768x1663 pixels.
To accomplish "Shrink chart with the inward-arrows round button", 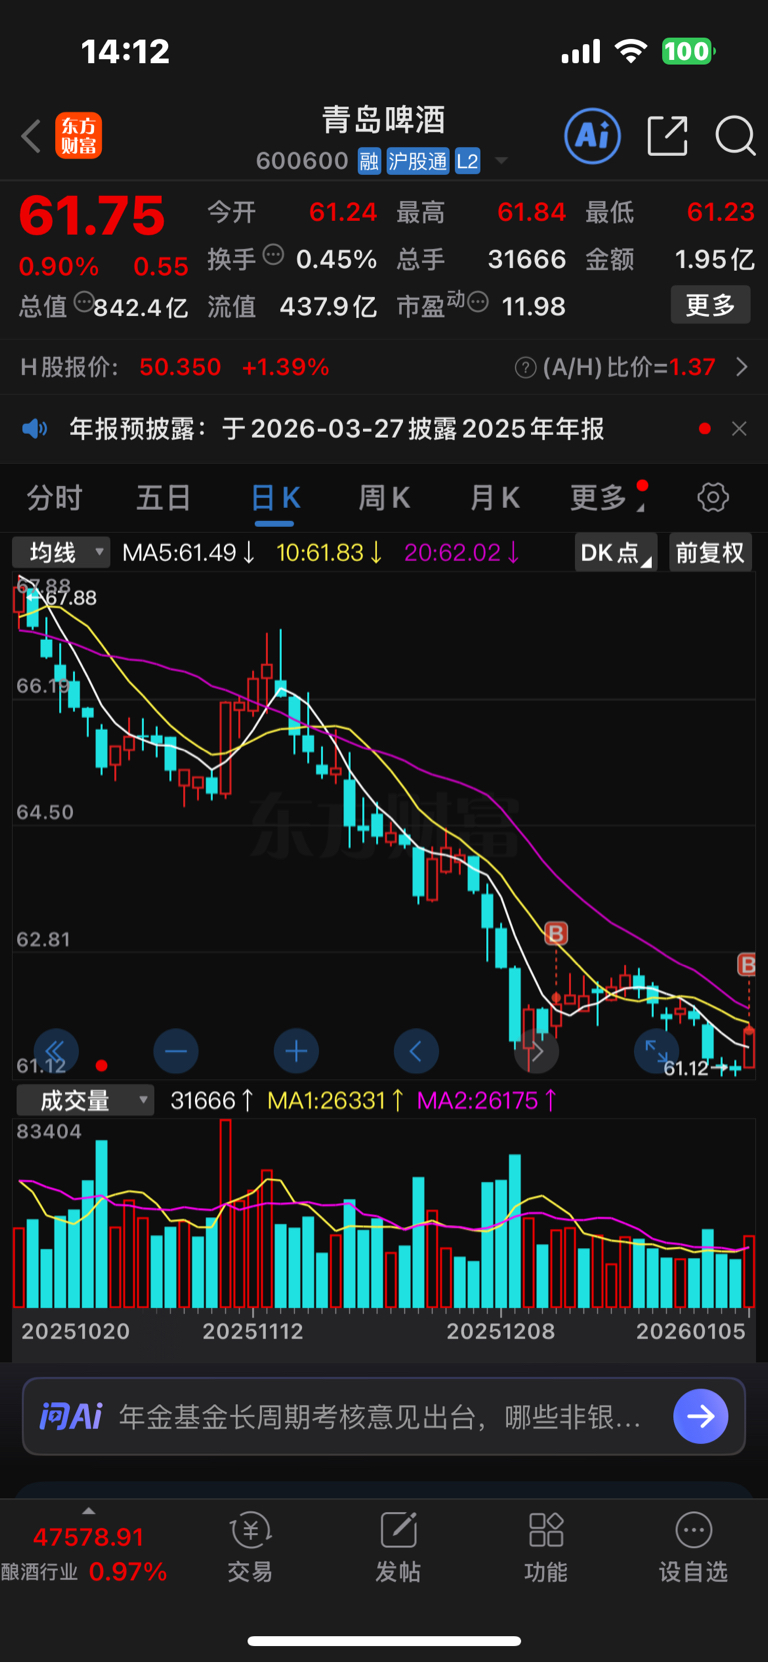I will [656, 1051].
